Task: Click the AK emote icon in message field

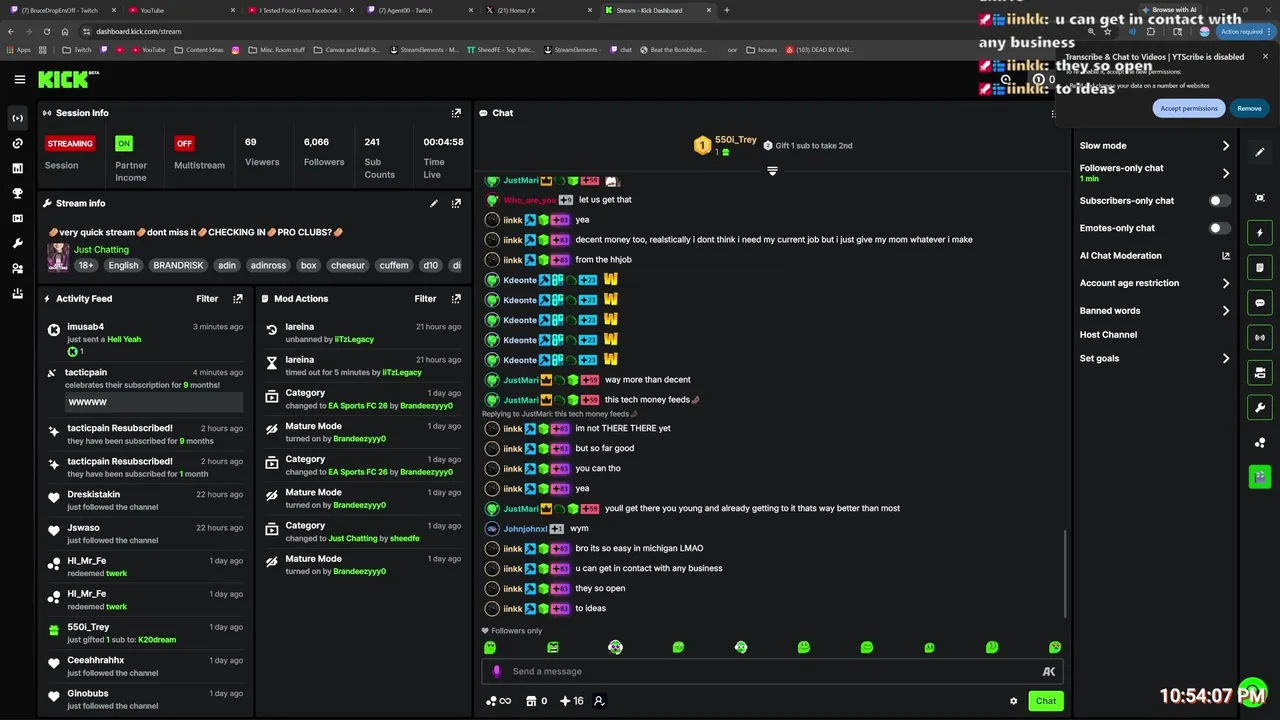Action: [x=1049, y=672]
